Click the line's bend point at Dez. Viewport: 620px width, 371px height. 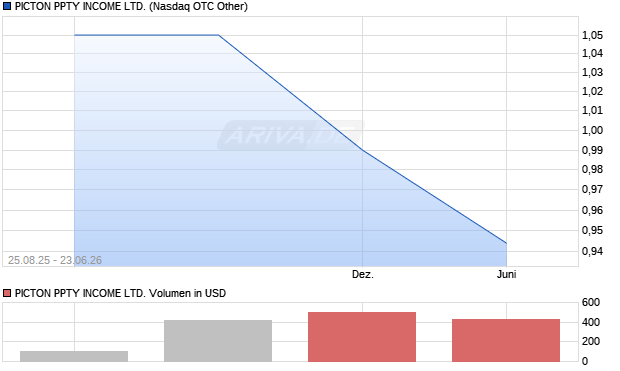point(362,150)
